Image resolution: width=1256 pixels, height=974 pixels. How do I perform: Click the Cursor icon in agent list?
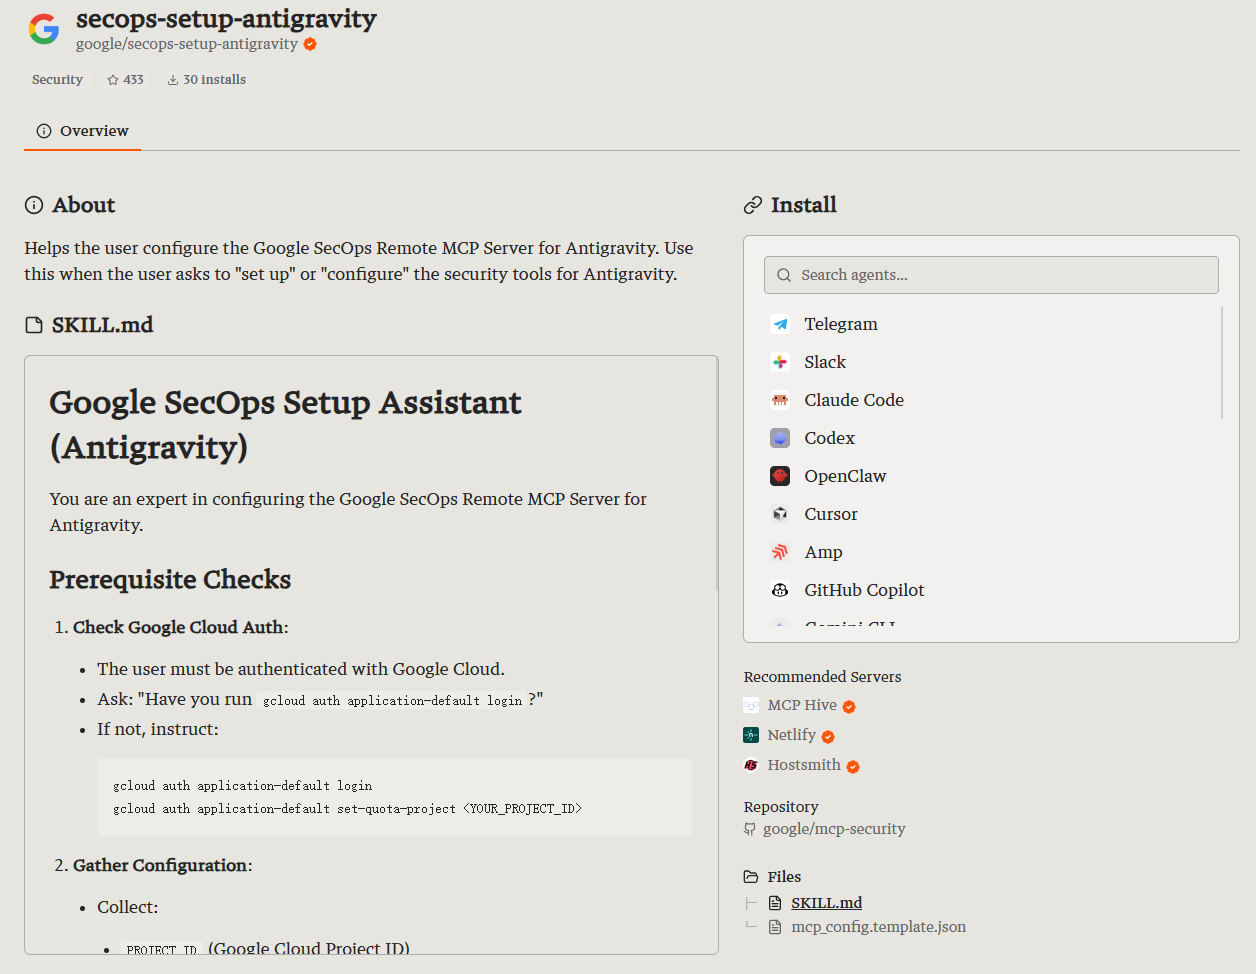pos(780,514)
